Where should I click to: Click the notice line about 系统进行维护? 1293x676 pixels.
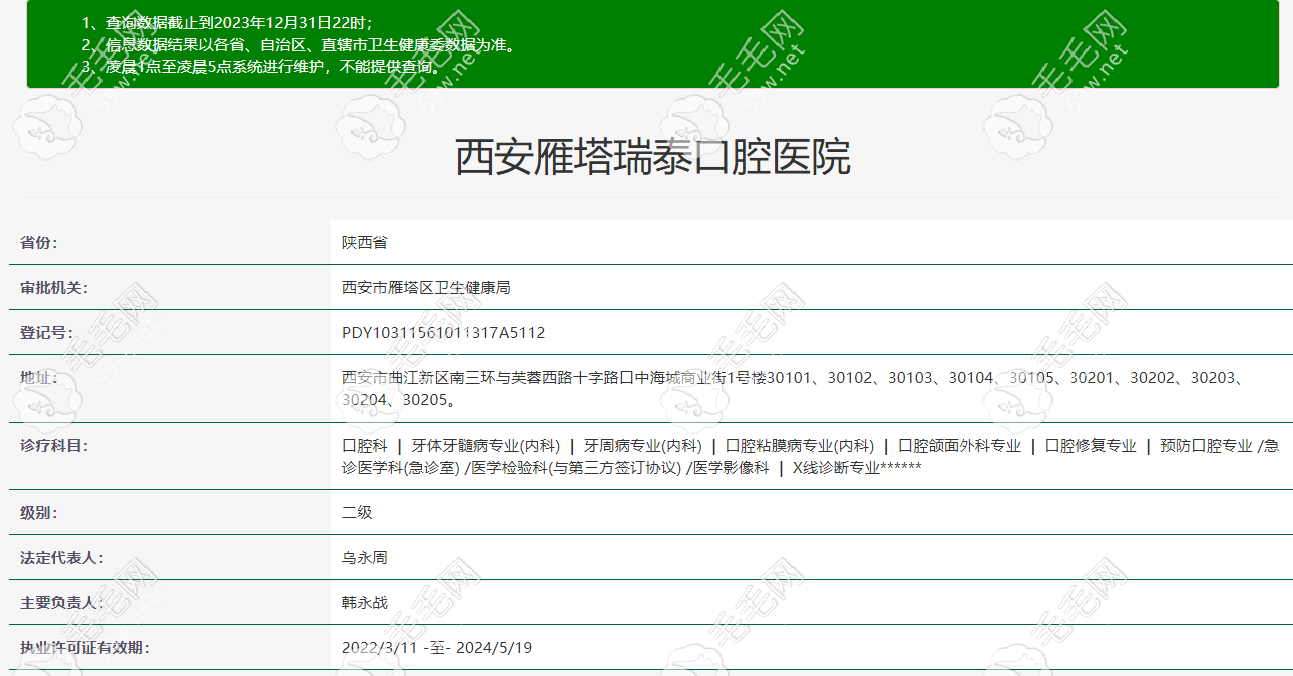pyautogui.click(x=262, y=67)
